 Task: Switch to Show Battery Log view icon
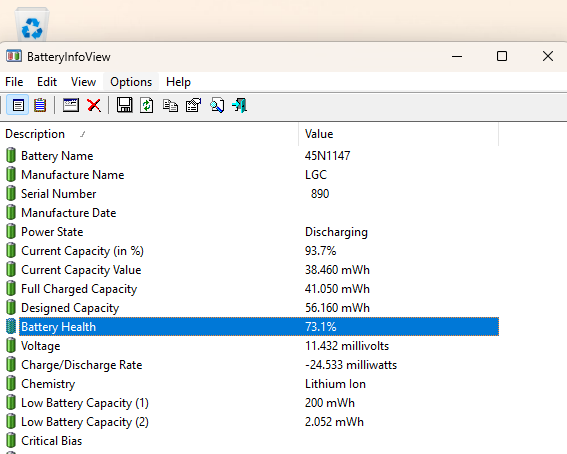[x=40, y=106]
